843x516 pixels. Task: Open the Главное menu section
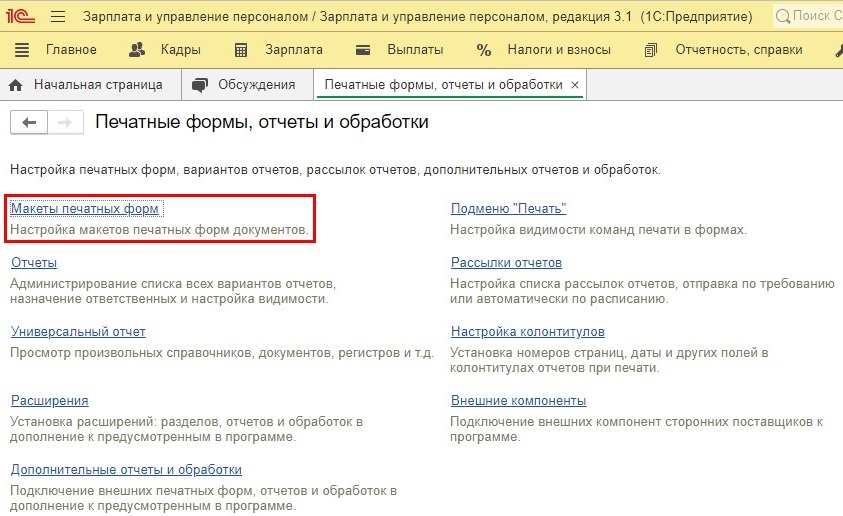click(x=71, y=49)
